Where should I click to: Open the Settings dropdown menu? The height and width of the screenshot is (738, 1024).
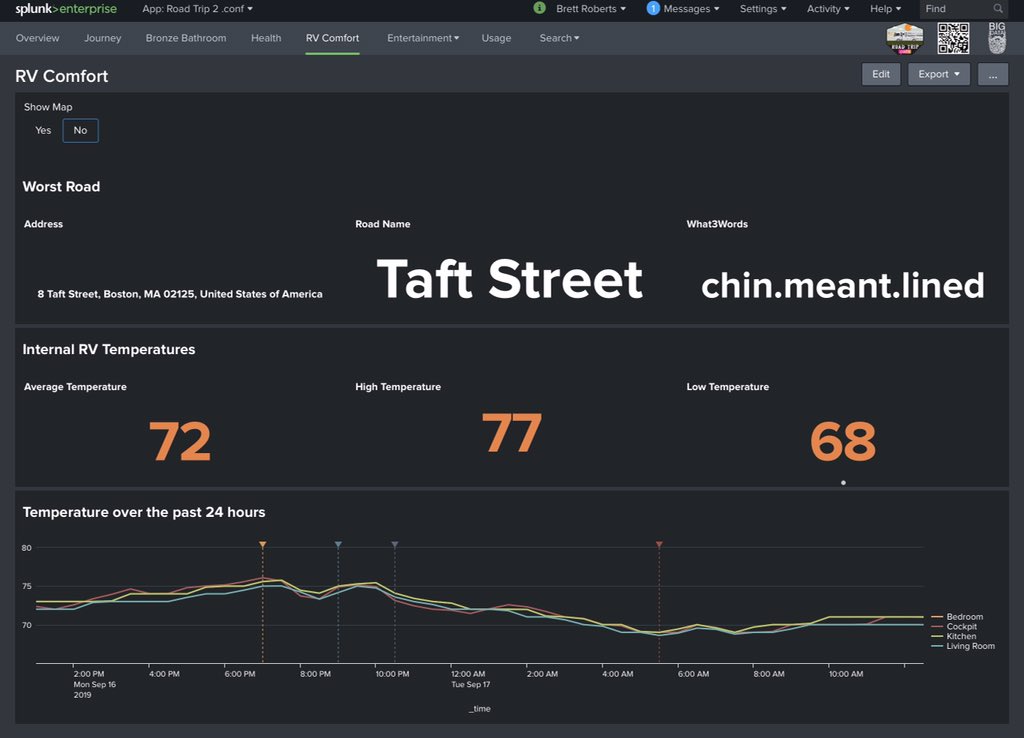[762, 8]
